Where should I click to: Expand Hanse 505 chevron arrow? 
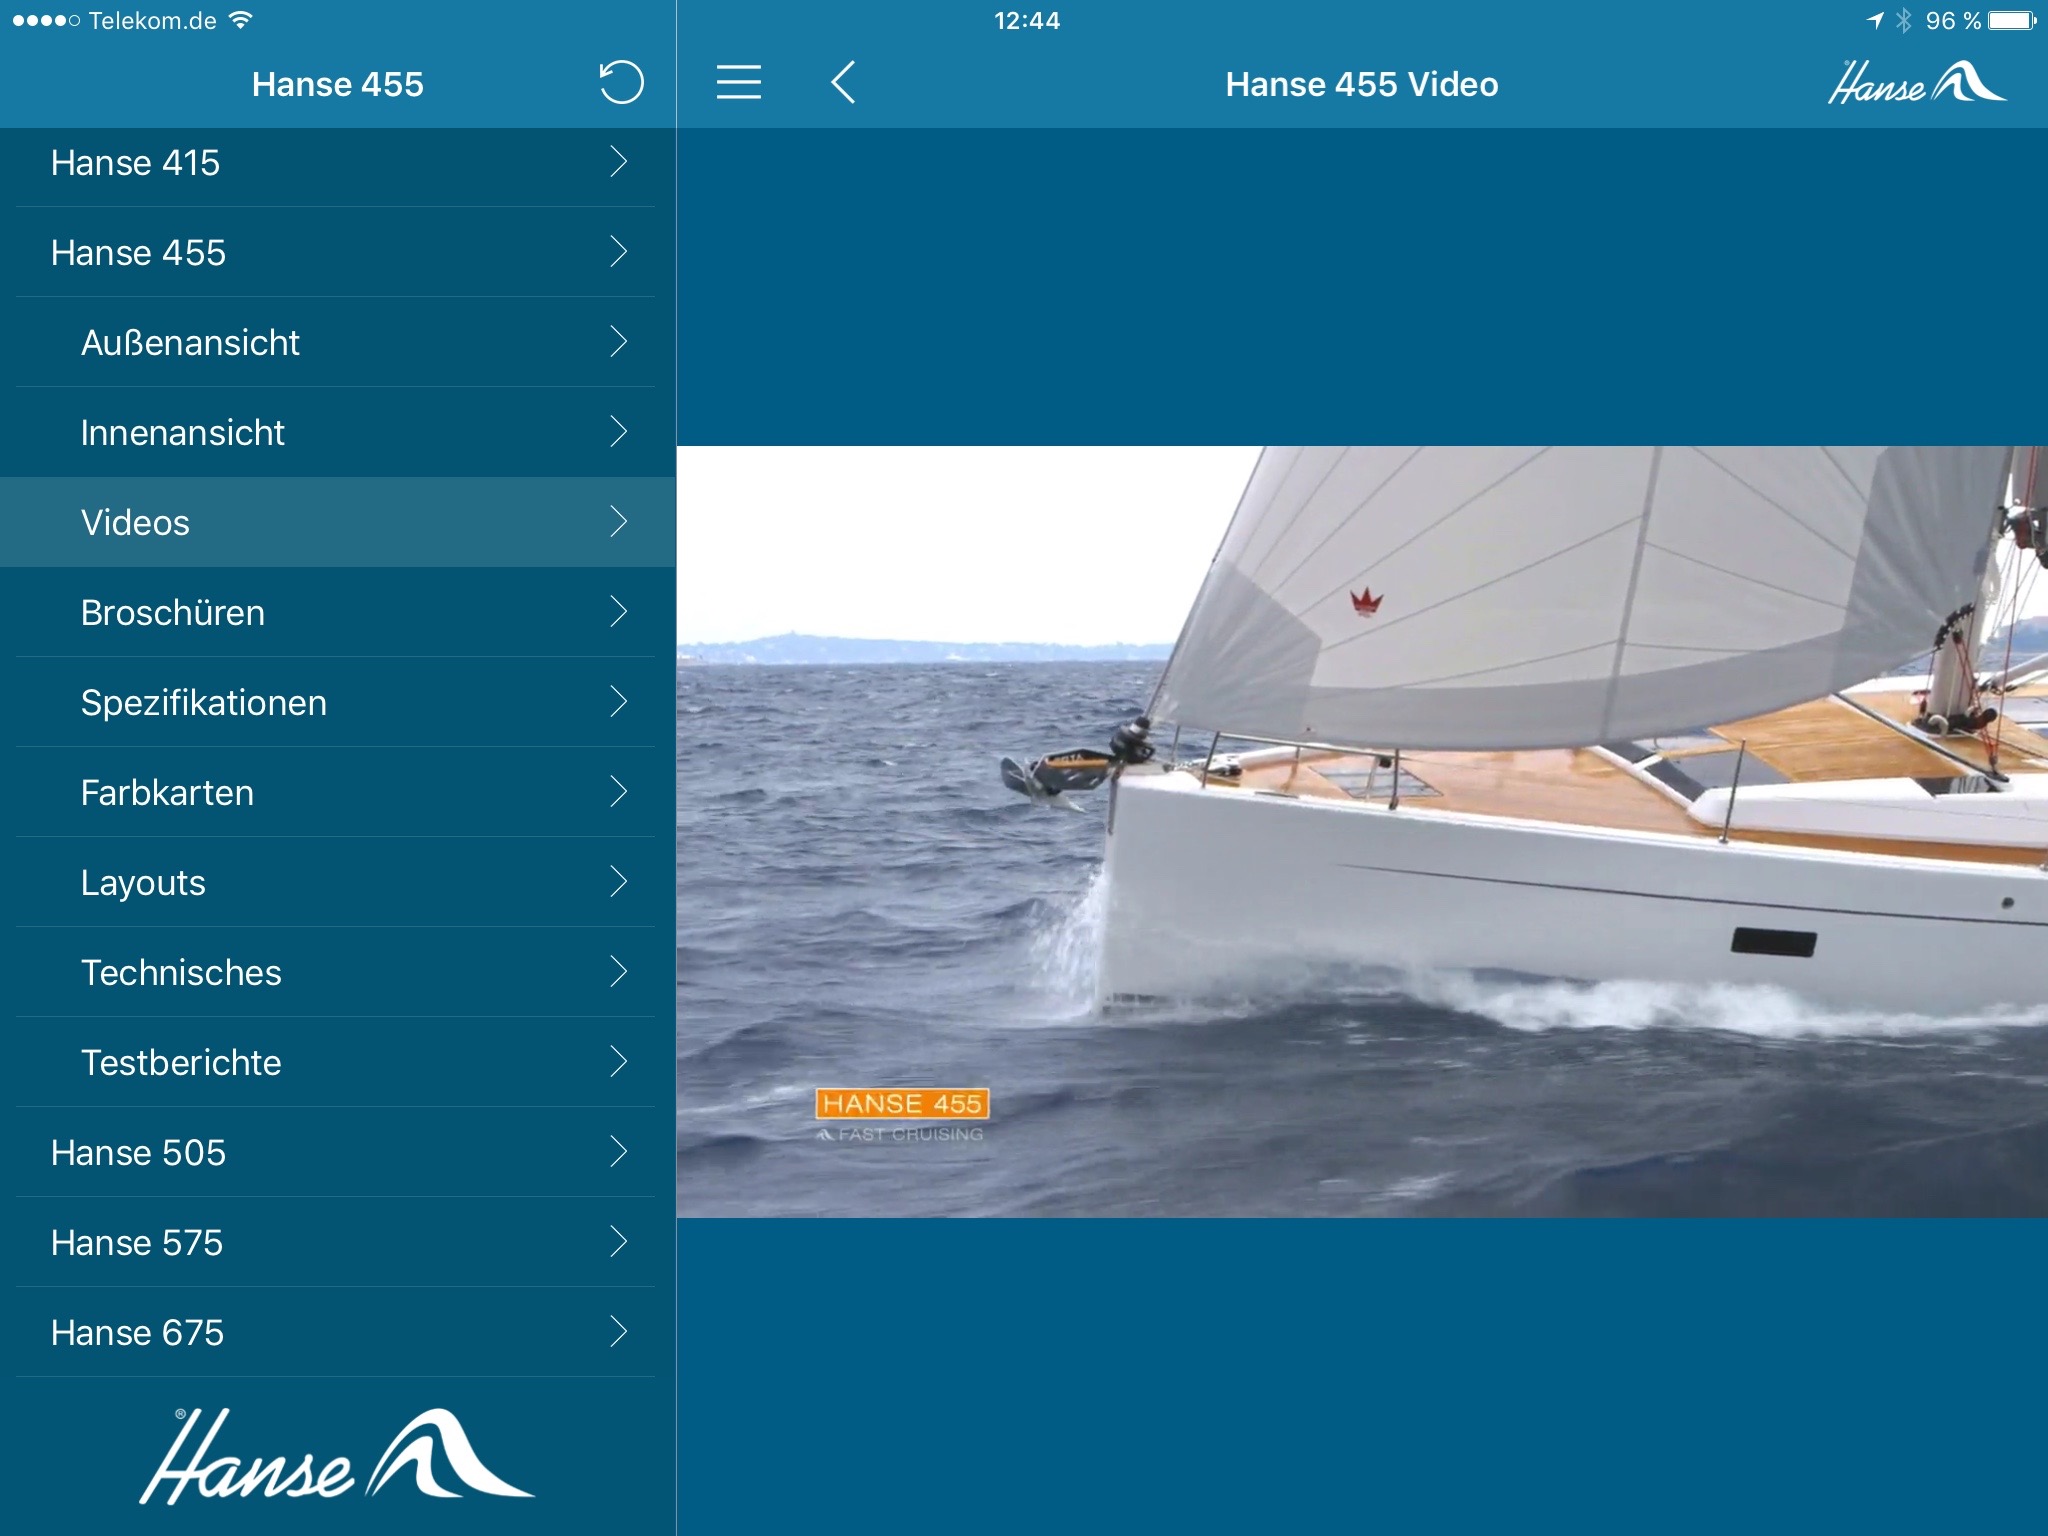click(618, 1152)
